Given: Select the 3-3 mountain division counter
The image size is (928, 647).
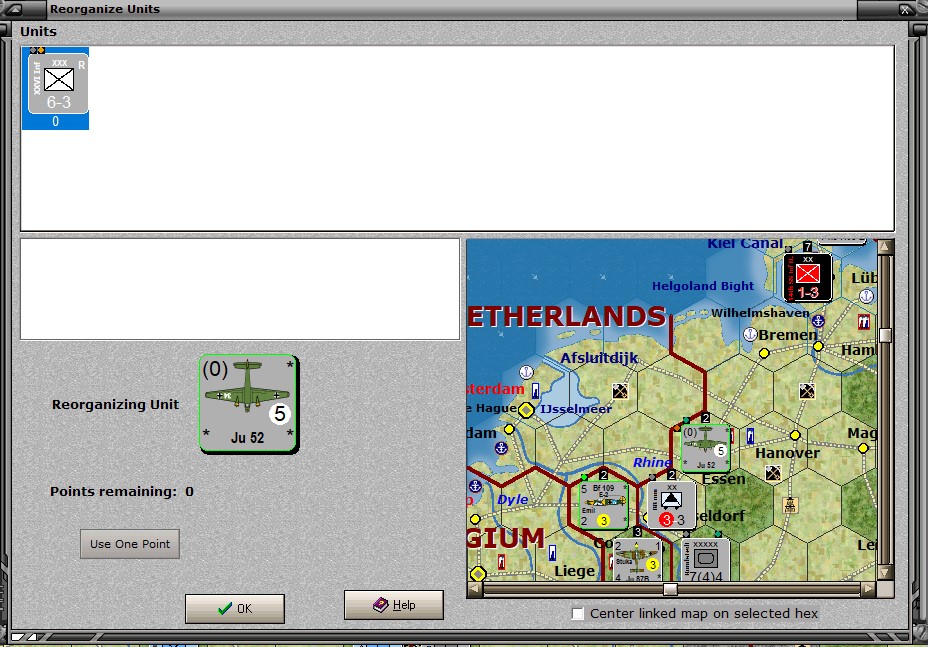Looking at the screenshot, I should point(671,505).
